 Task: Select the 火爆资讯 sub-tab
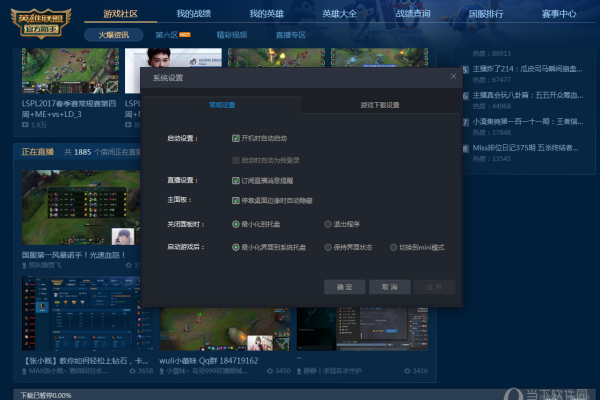(114, 35)
